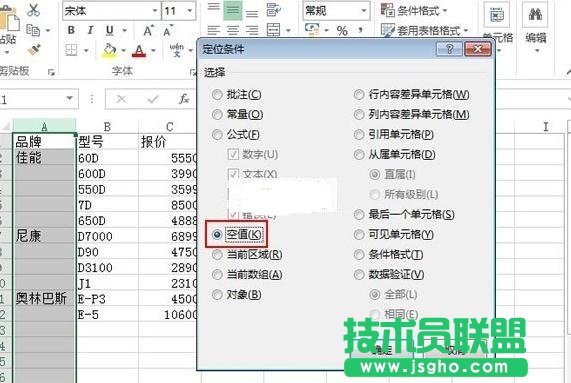571x383 pixels.
Task: Click cell containing D7000
Action: [107, 236]
